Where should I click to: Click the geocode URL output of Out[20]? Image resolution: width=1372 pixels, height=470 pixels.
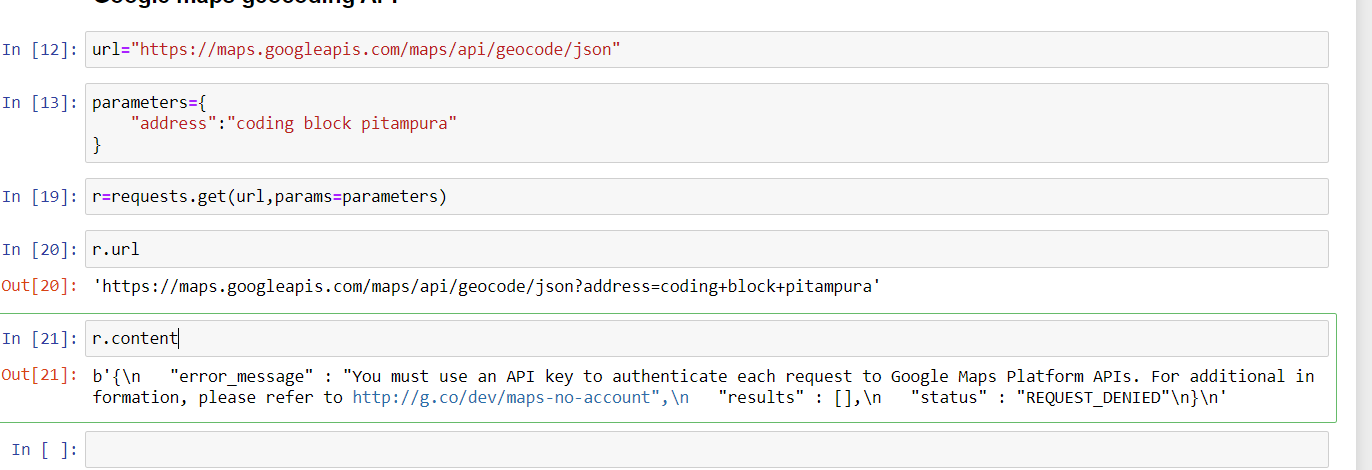(487, 287)
